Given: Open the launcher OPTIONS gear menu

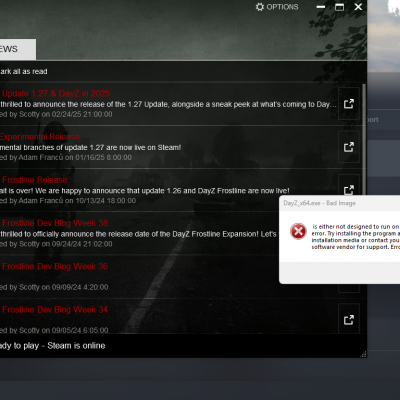Looking at the screenshot, I should coord(277,7).
